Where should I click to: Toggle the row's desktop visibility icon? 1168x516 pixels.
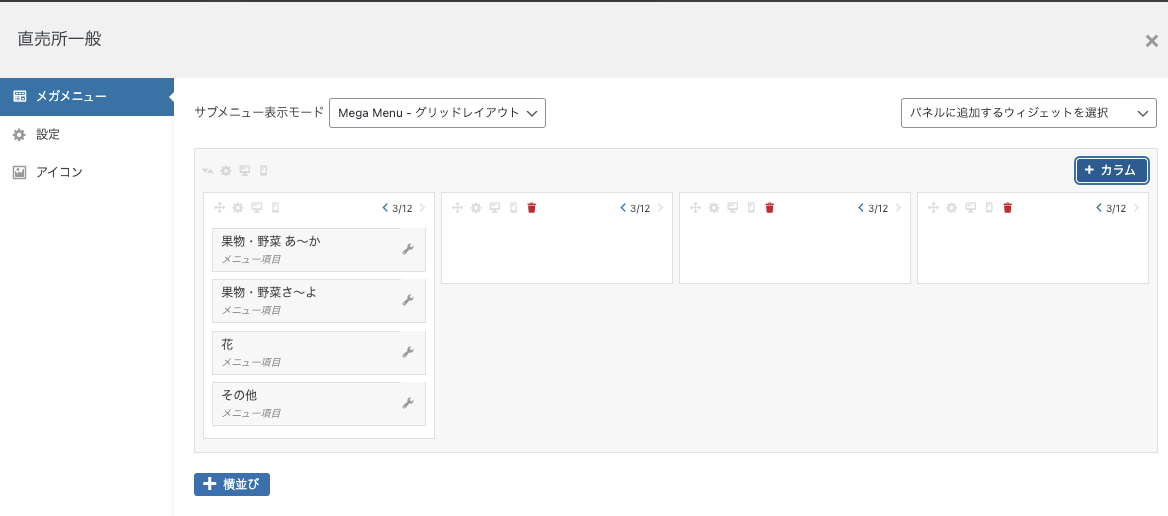tap(244, 171)
